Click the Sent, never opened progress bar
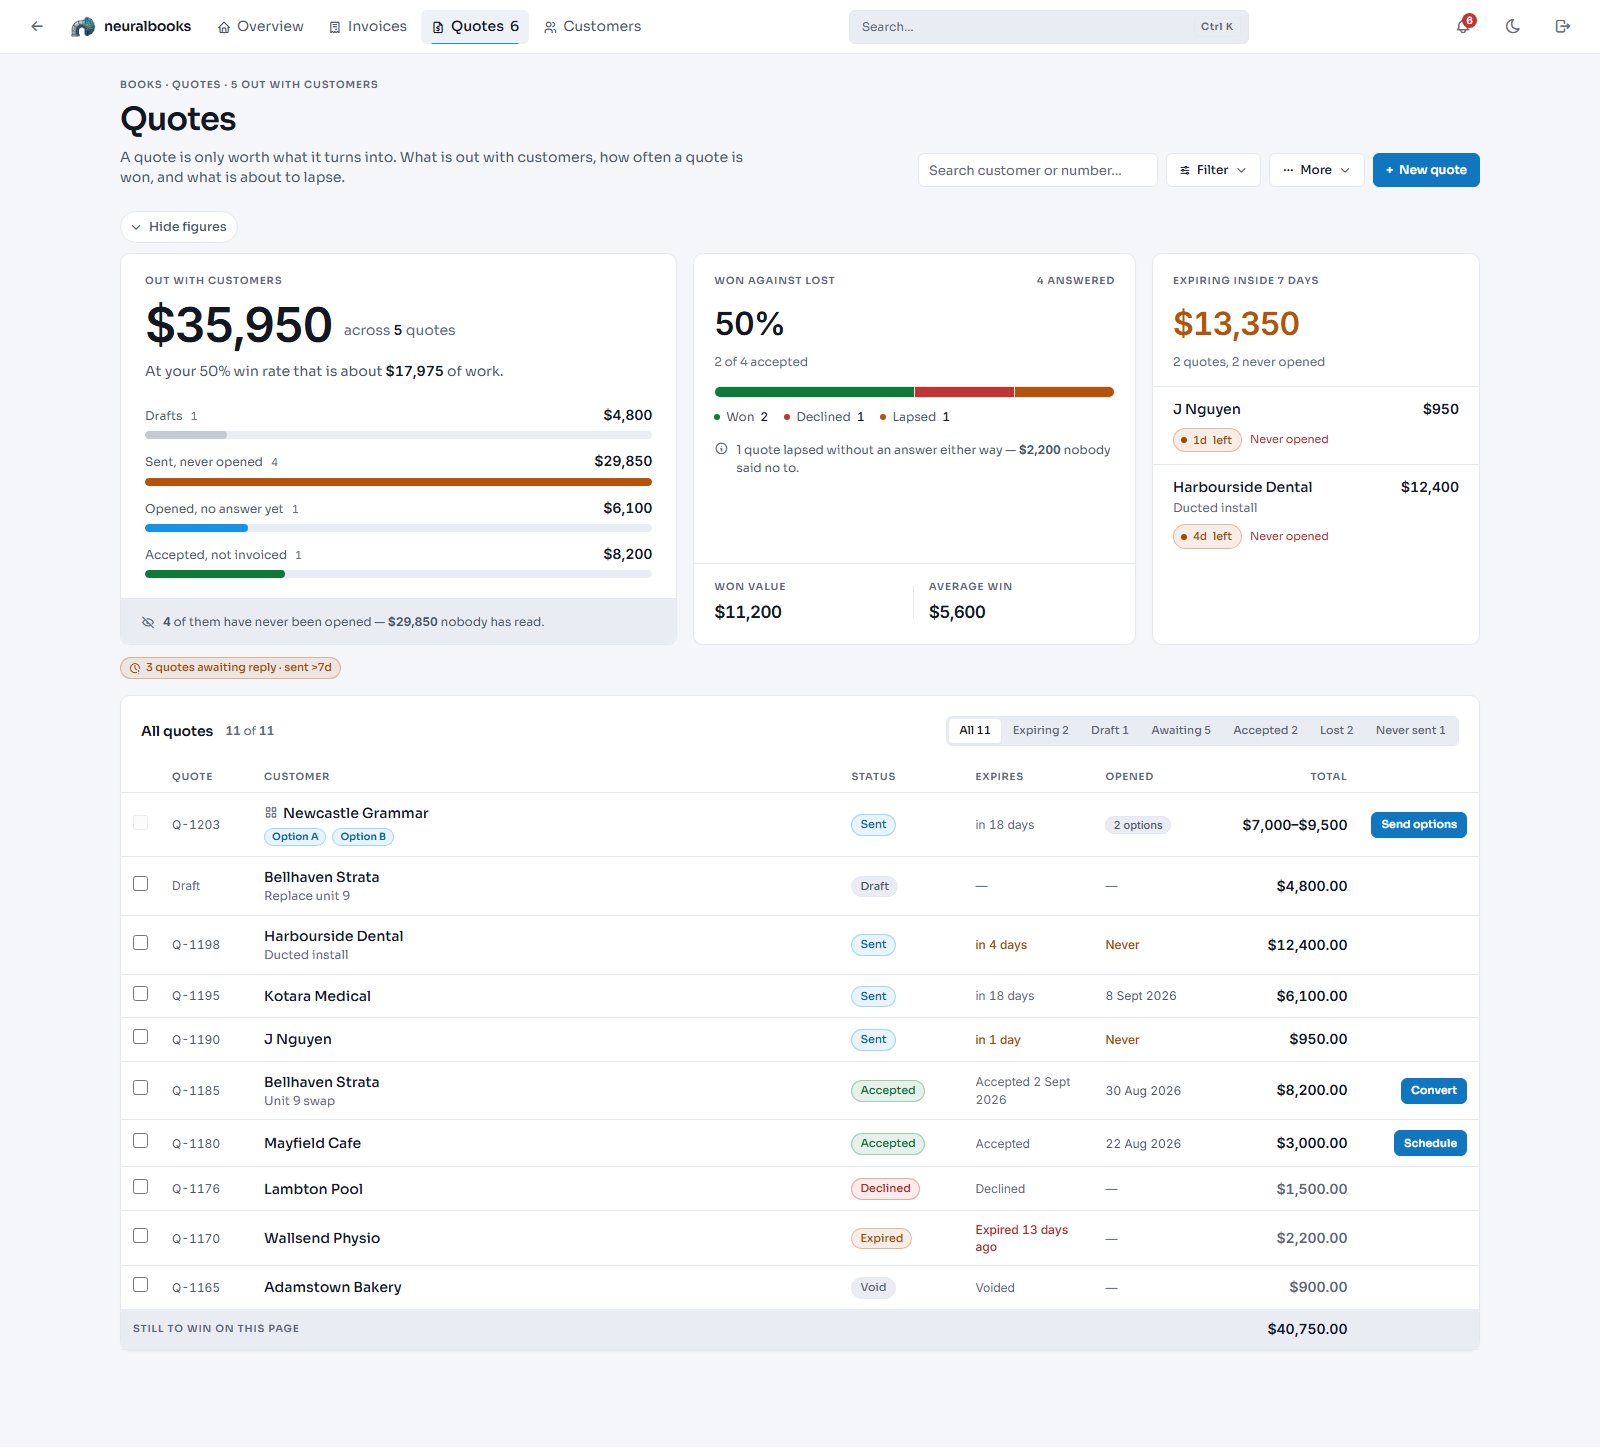 click(398, 482)
